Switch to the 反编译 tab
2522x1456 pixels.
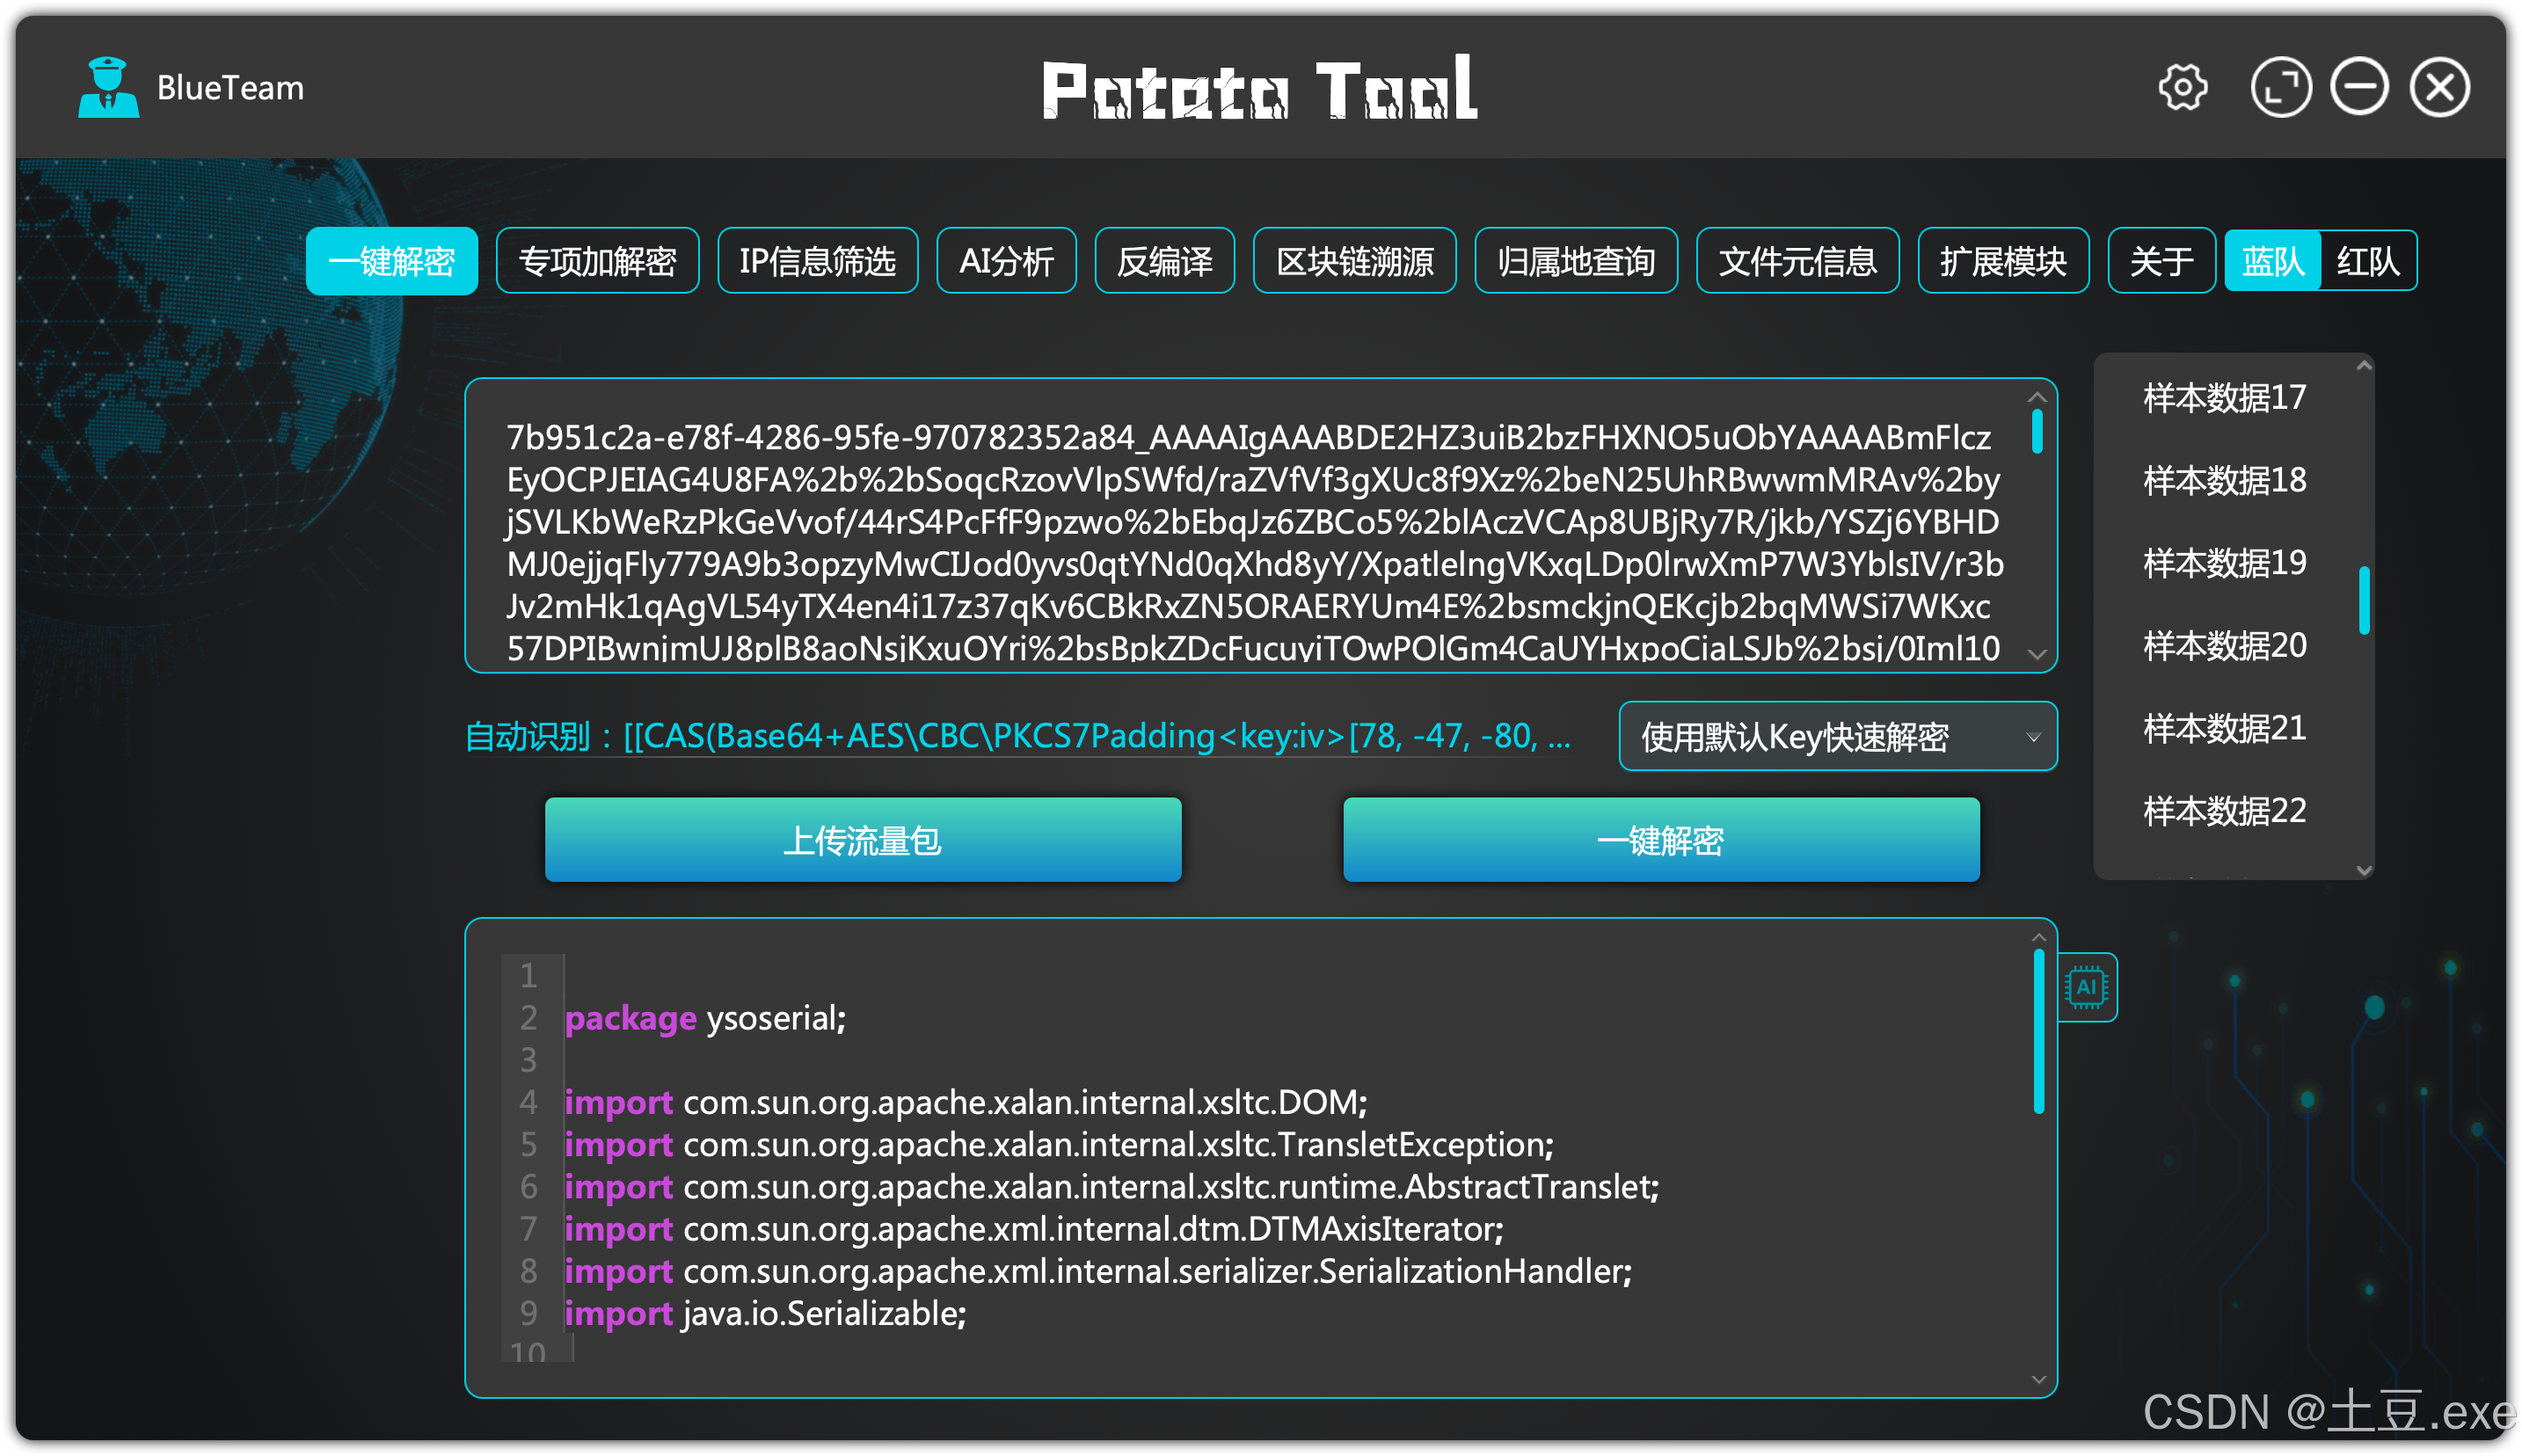(1164, 261)
